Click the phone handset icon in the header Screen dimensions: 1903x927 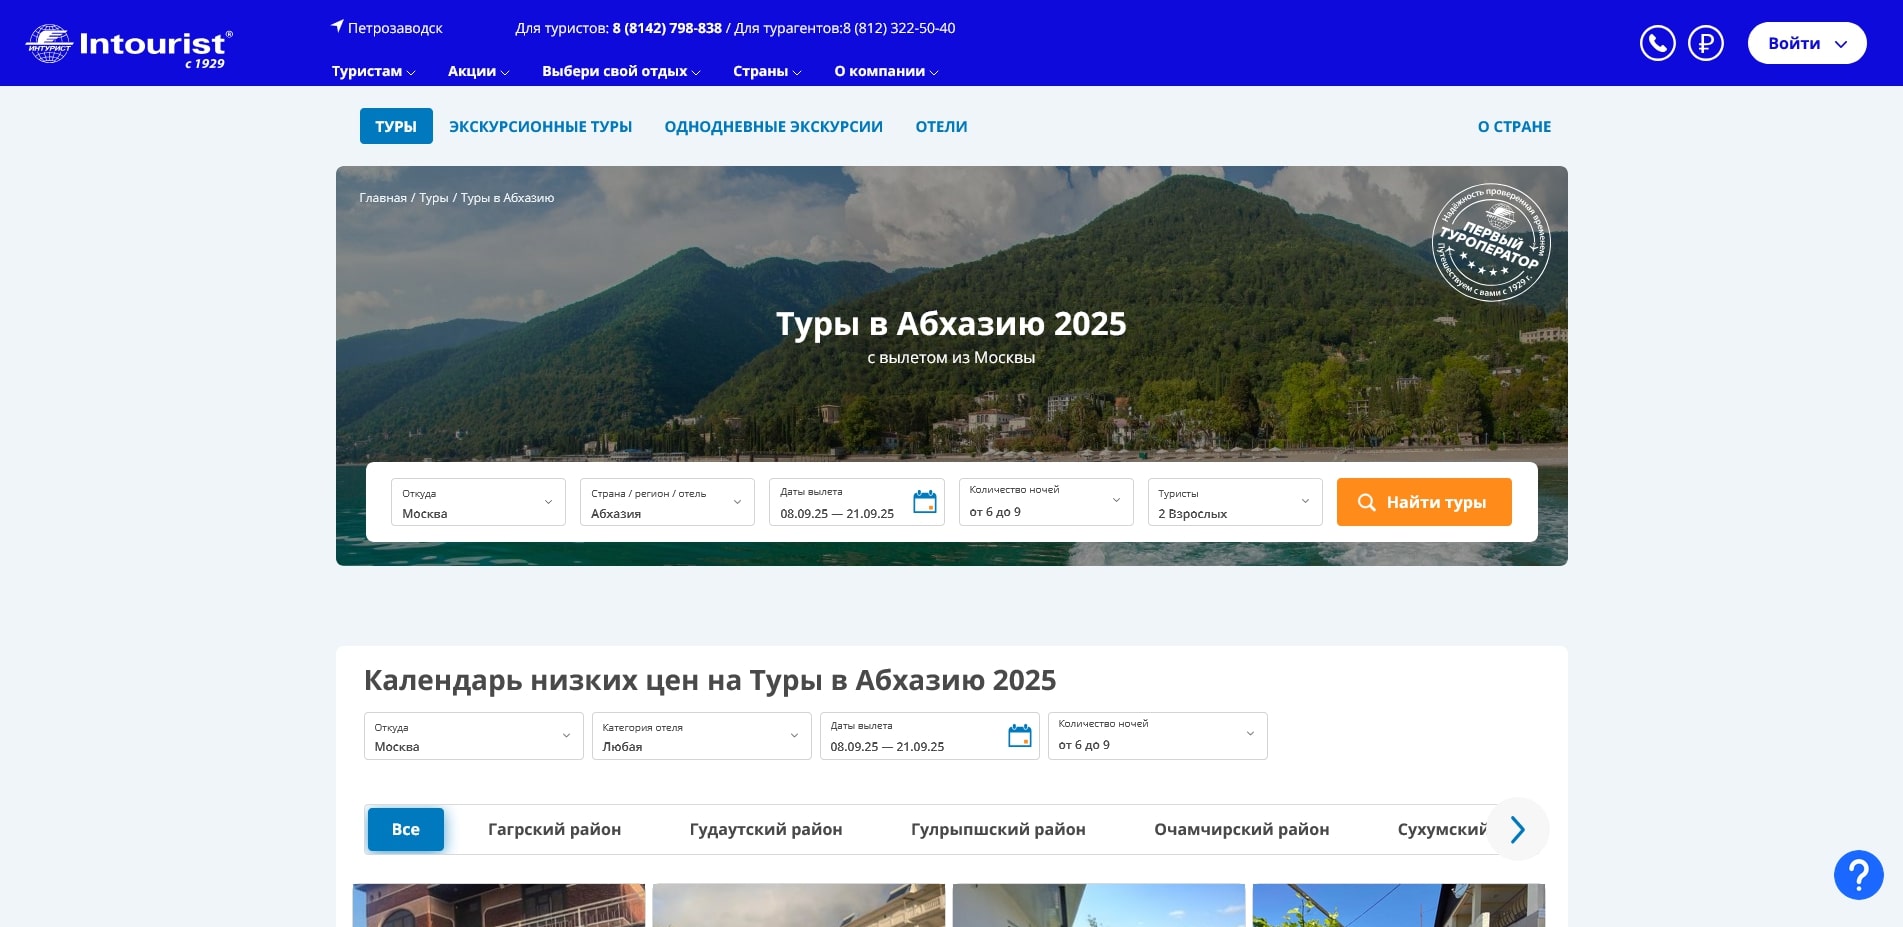pos(1657,43)
